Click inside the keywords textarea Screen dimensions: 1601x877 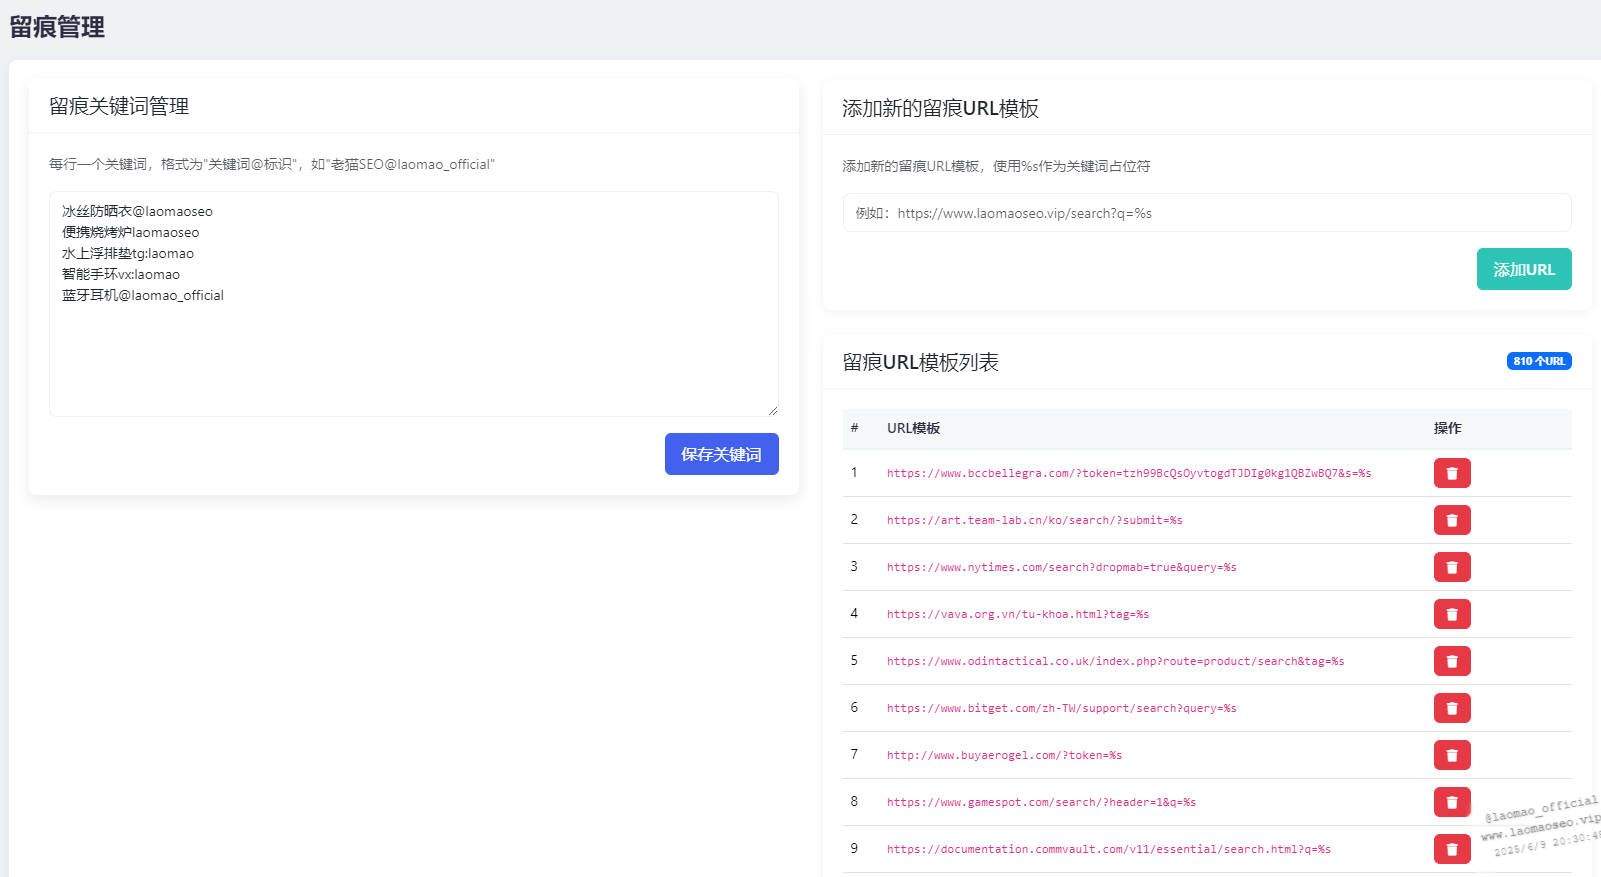[x=414, y=304]
